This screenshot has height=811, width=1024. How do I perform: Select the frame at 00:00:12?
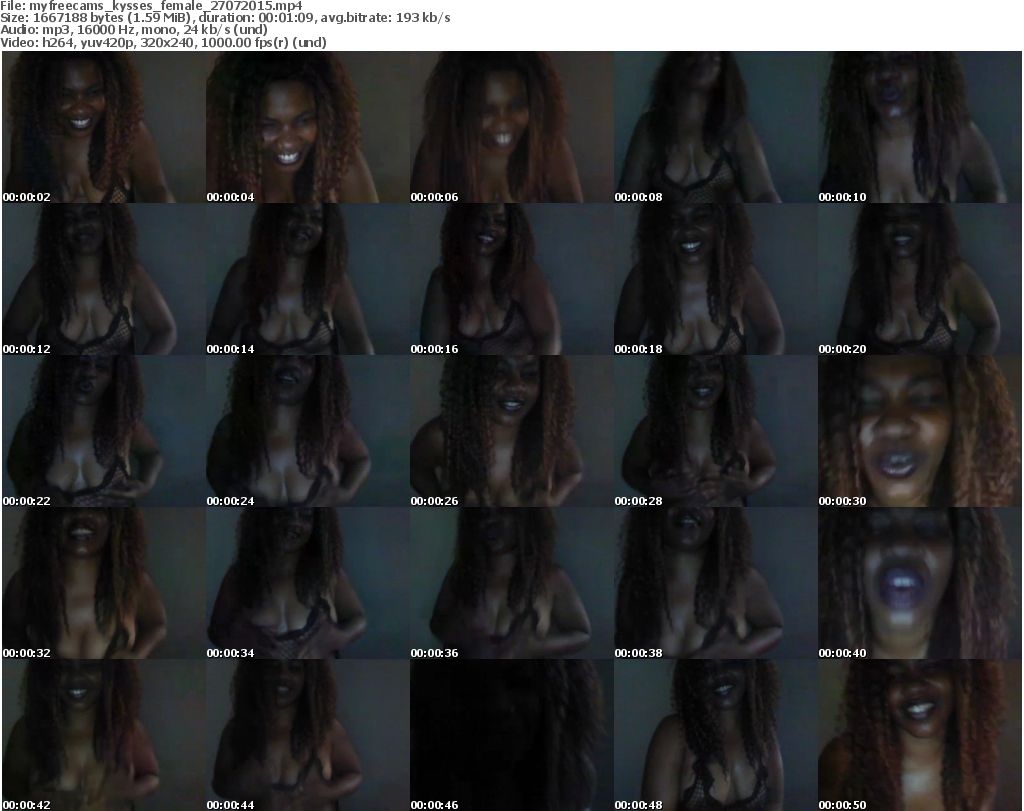104,279
